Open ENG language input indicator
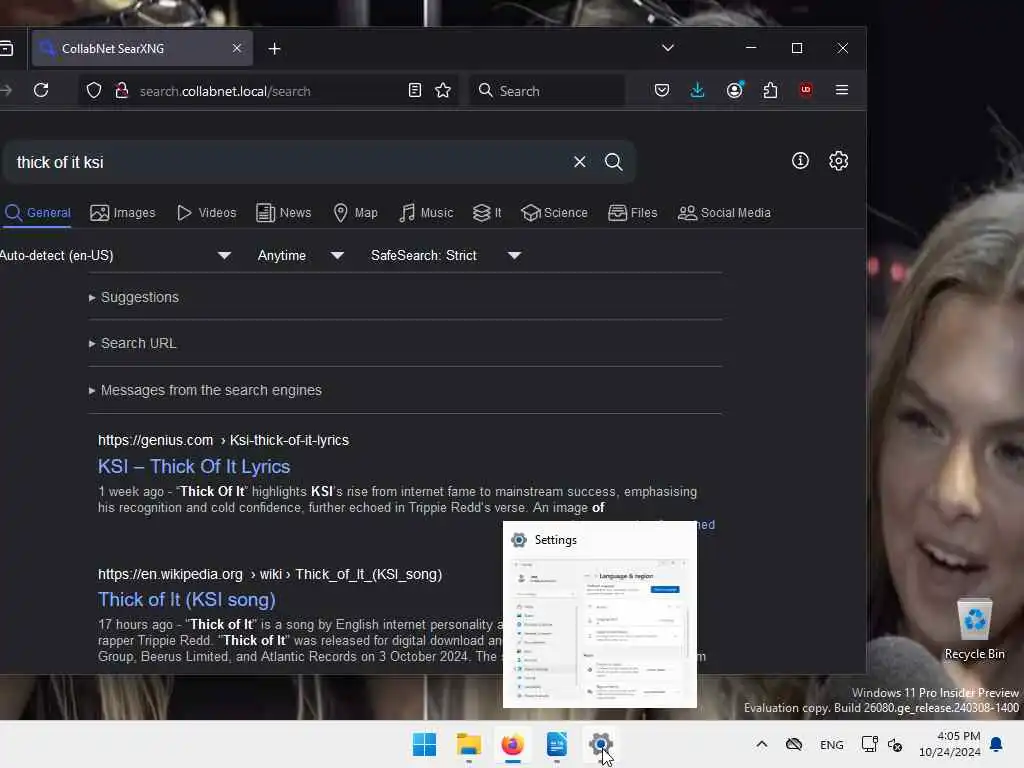The height and width of the screenshot is (768, 1024). coord(831,745)
